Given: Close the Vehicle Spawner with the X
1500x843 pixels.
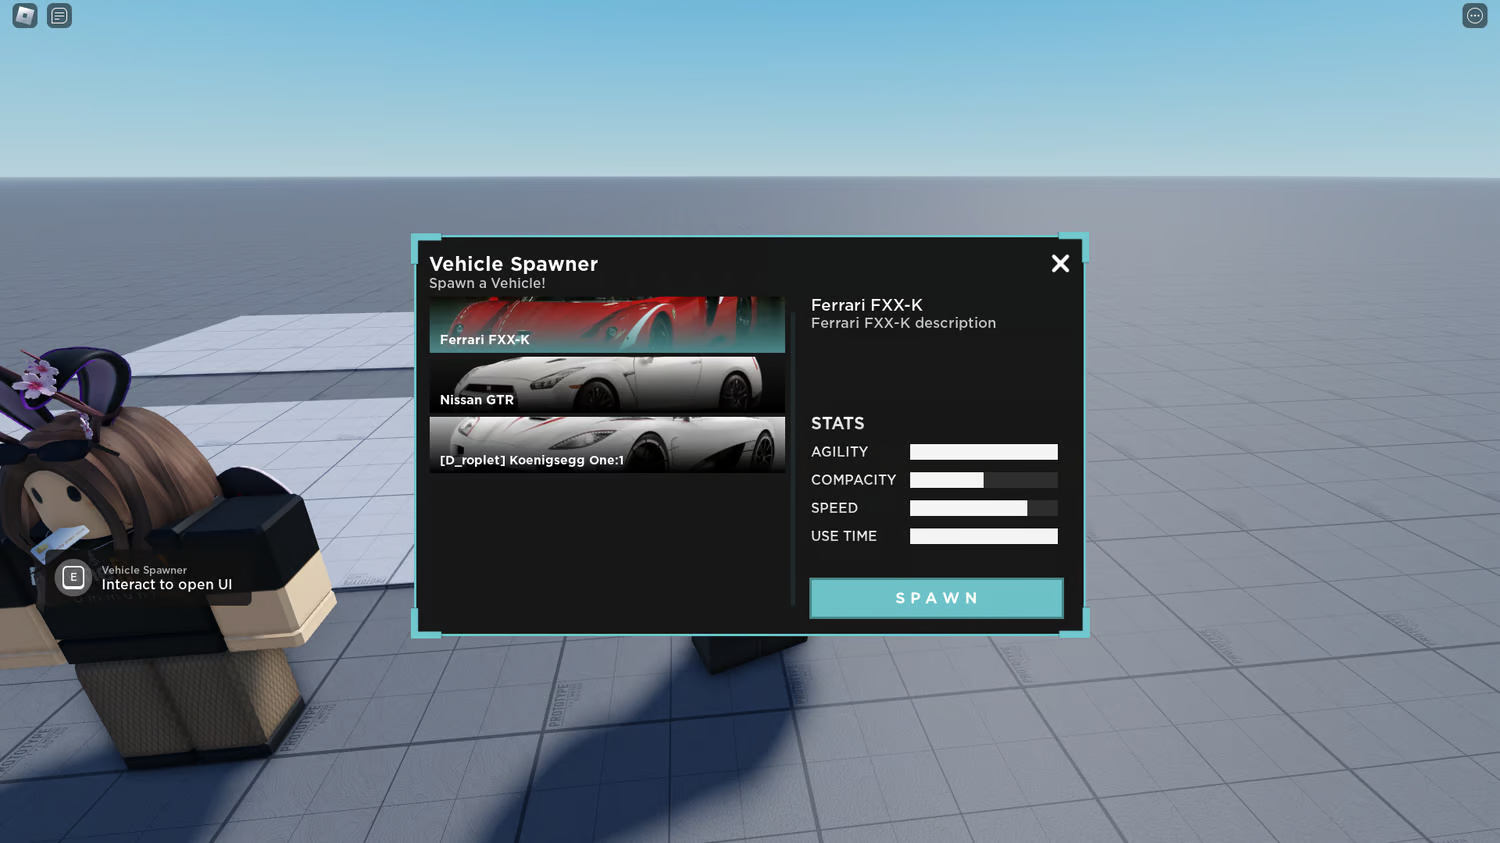Looking at the screenshot, I should (1060, 263).
